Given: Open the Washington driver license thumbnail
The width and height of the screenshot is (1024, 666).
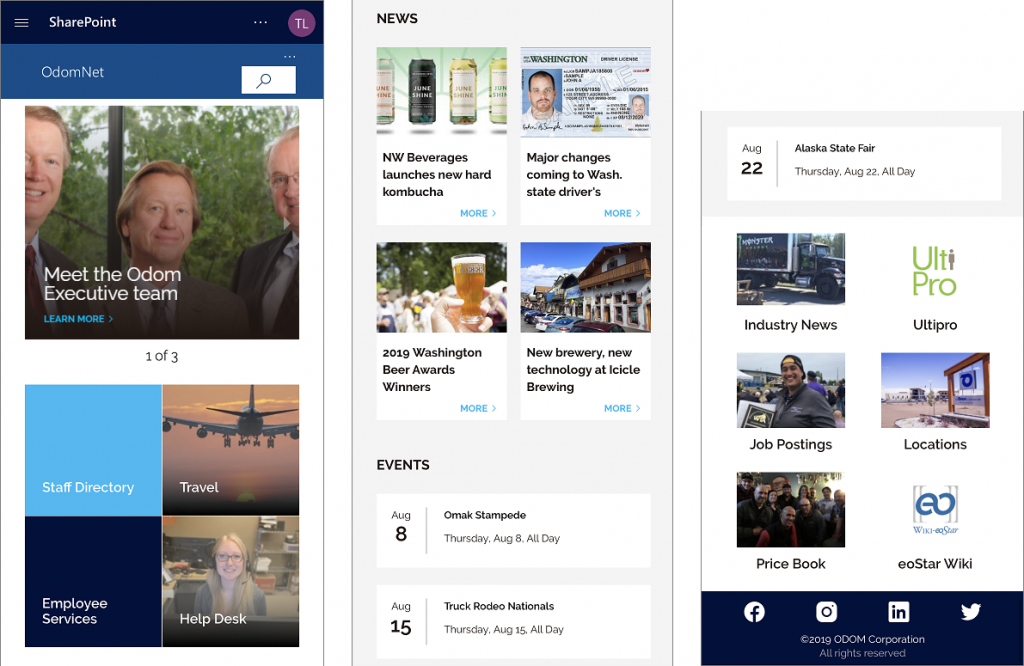Looking at the screenshot, I should 586,91.
